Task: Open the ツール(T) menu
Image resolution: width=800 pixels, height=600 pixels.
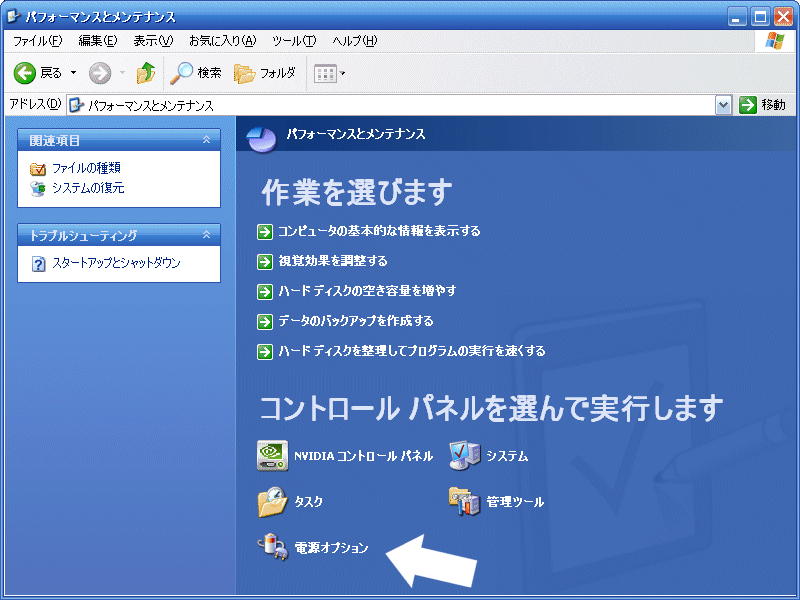Action: coord(294,41)
